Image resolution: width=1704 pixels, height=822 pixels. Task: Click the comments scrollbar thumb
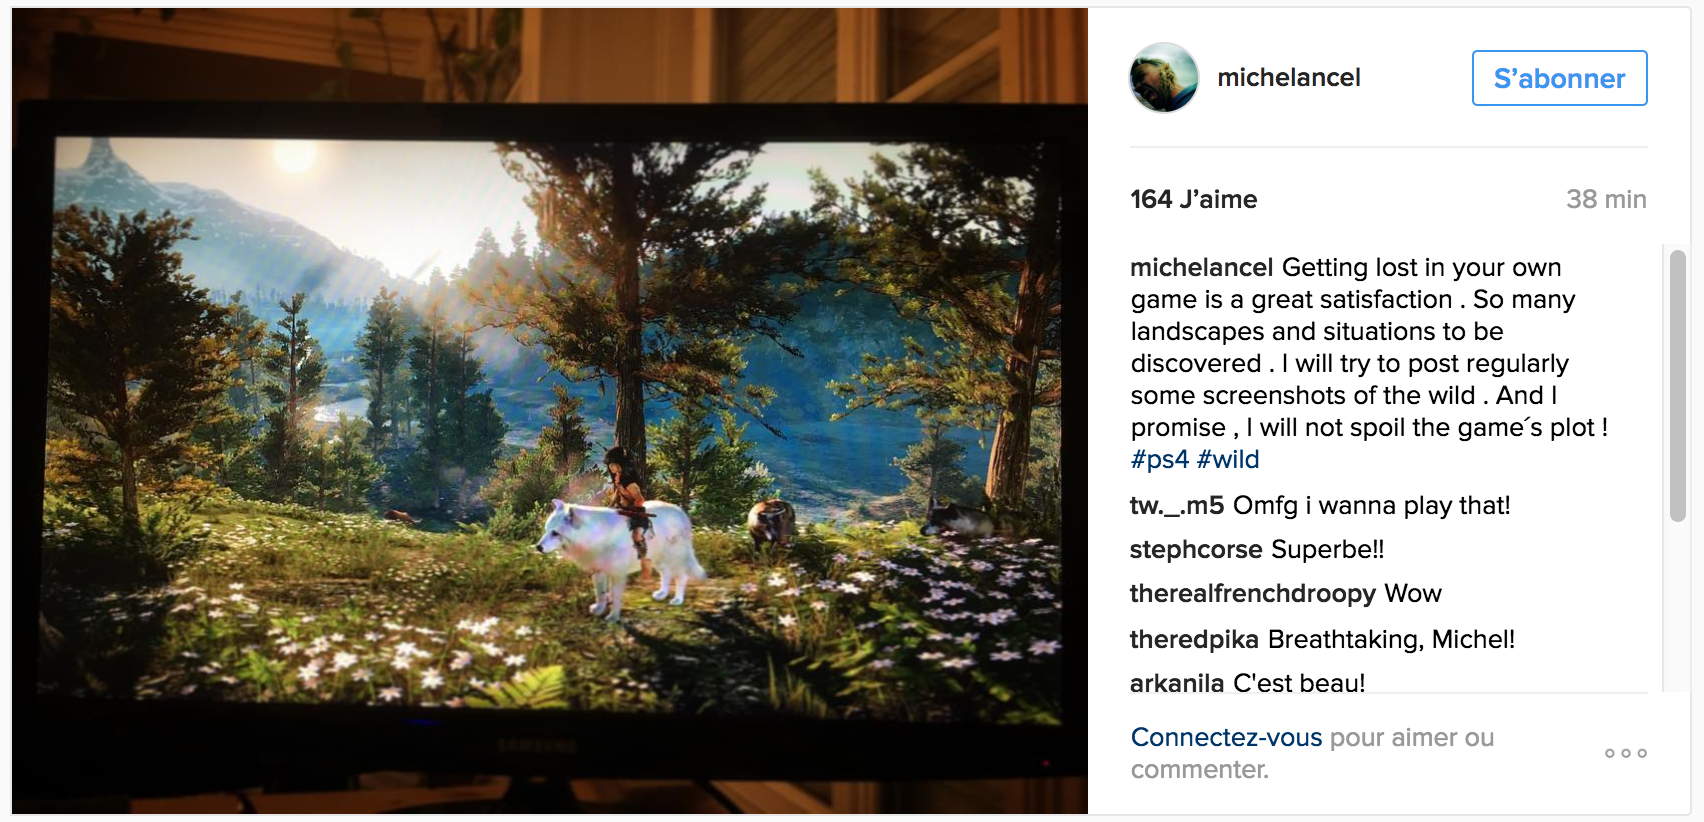click(1678, 386)
